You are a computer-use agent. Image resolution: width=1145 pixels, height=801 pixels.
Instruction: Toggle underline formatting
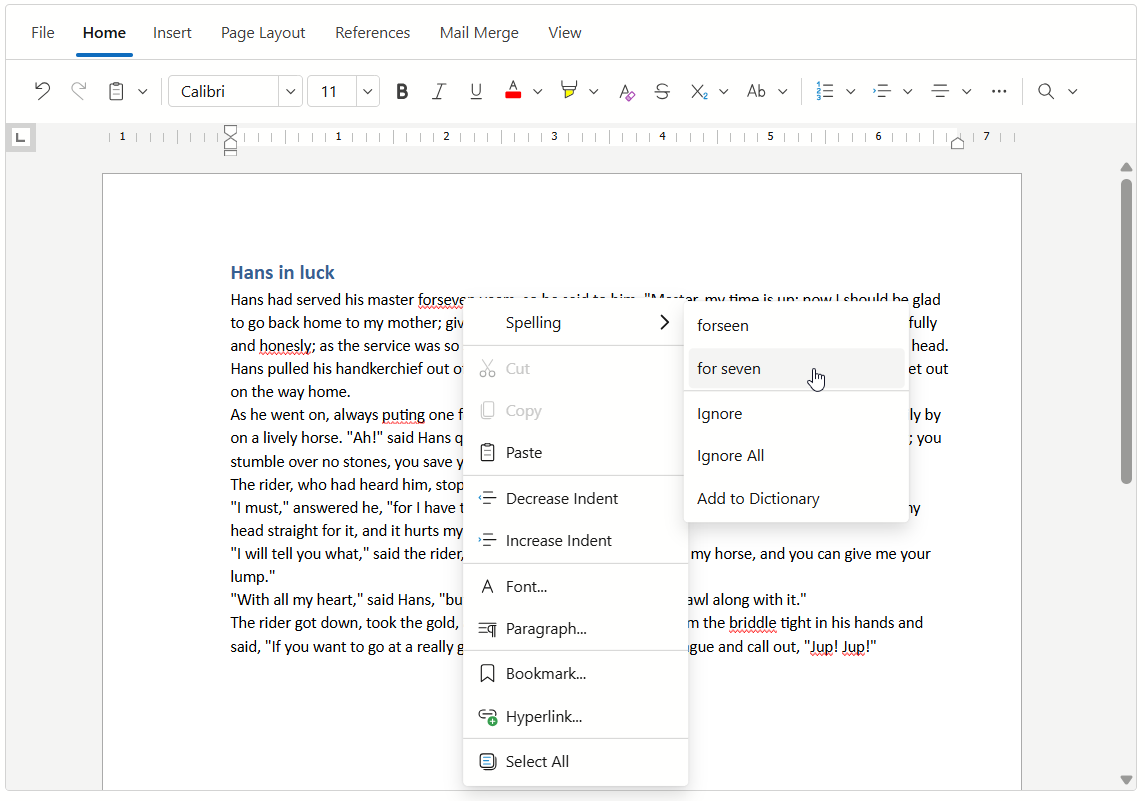pos(476,90)
